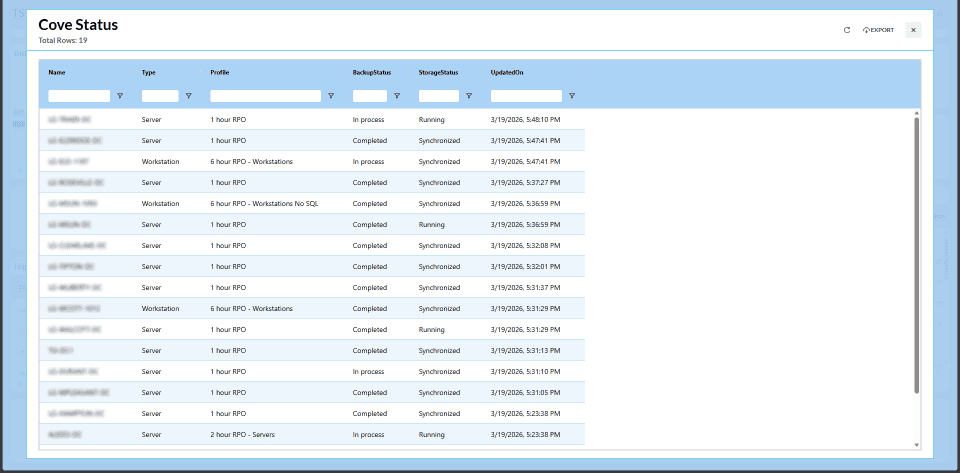The width and height of the screenshot is (960, 473).
Task: Open the UpdatedOn column filter icon
Action: pos(572,96)
